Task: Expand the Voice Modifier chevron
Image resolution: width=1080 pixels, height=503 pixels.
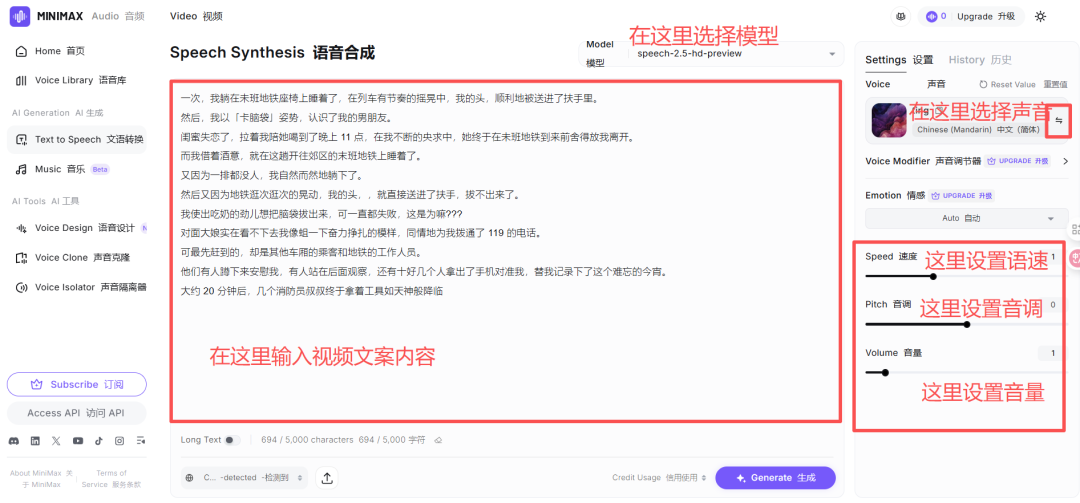Action: point(1065,161)
